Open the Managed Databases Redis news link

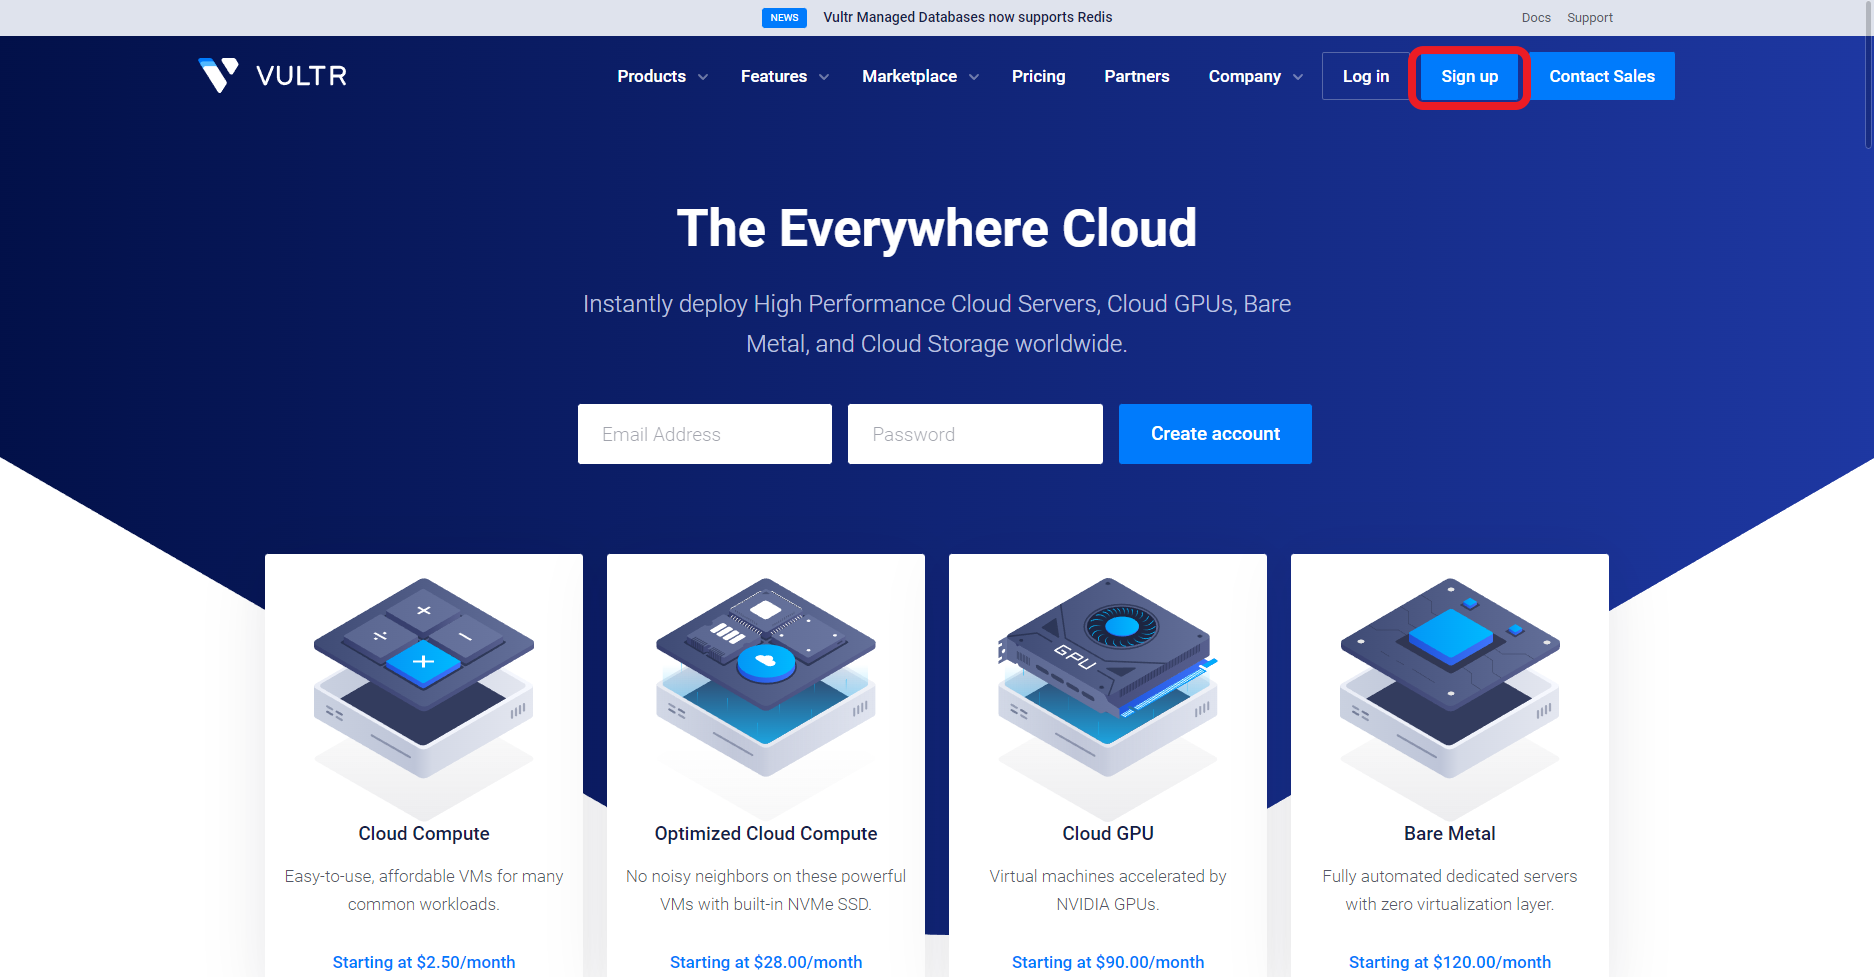pyautogui.click(x=967, y=17)
